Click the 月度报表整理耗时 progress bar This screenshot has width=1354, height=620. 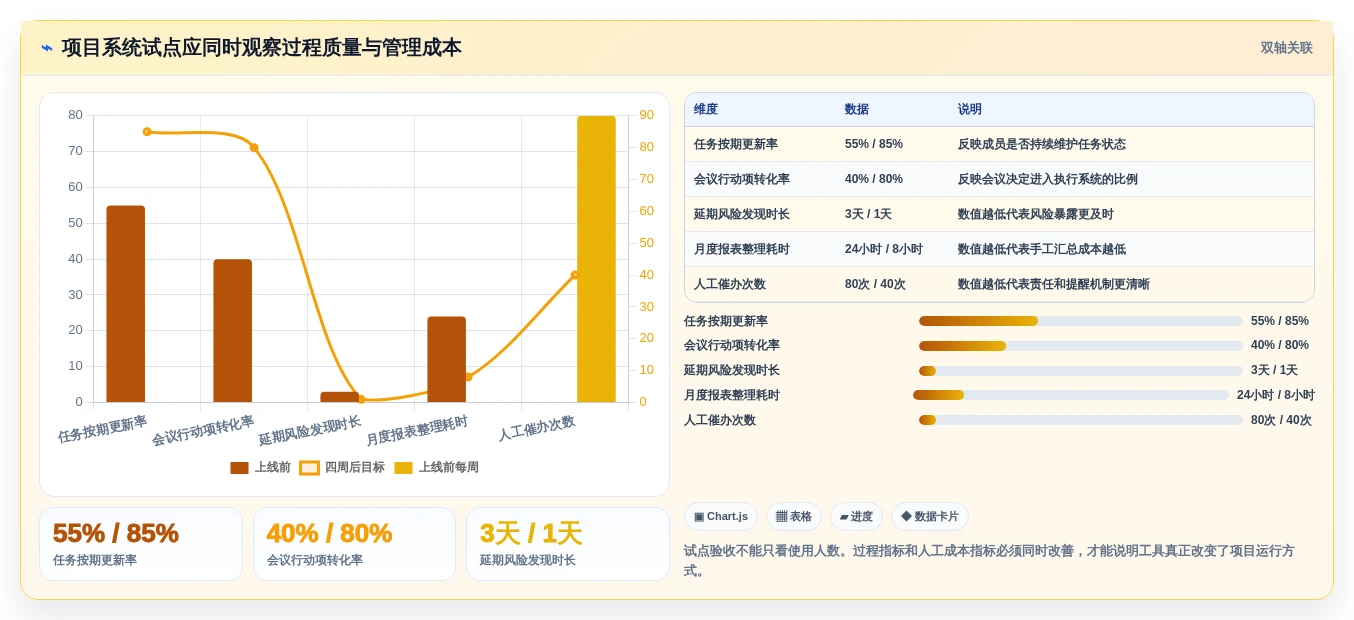1071,395
